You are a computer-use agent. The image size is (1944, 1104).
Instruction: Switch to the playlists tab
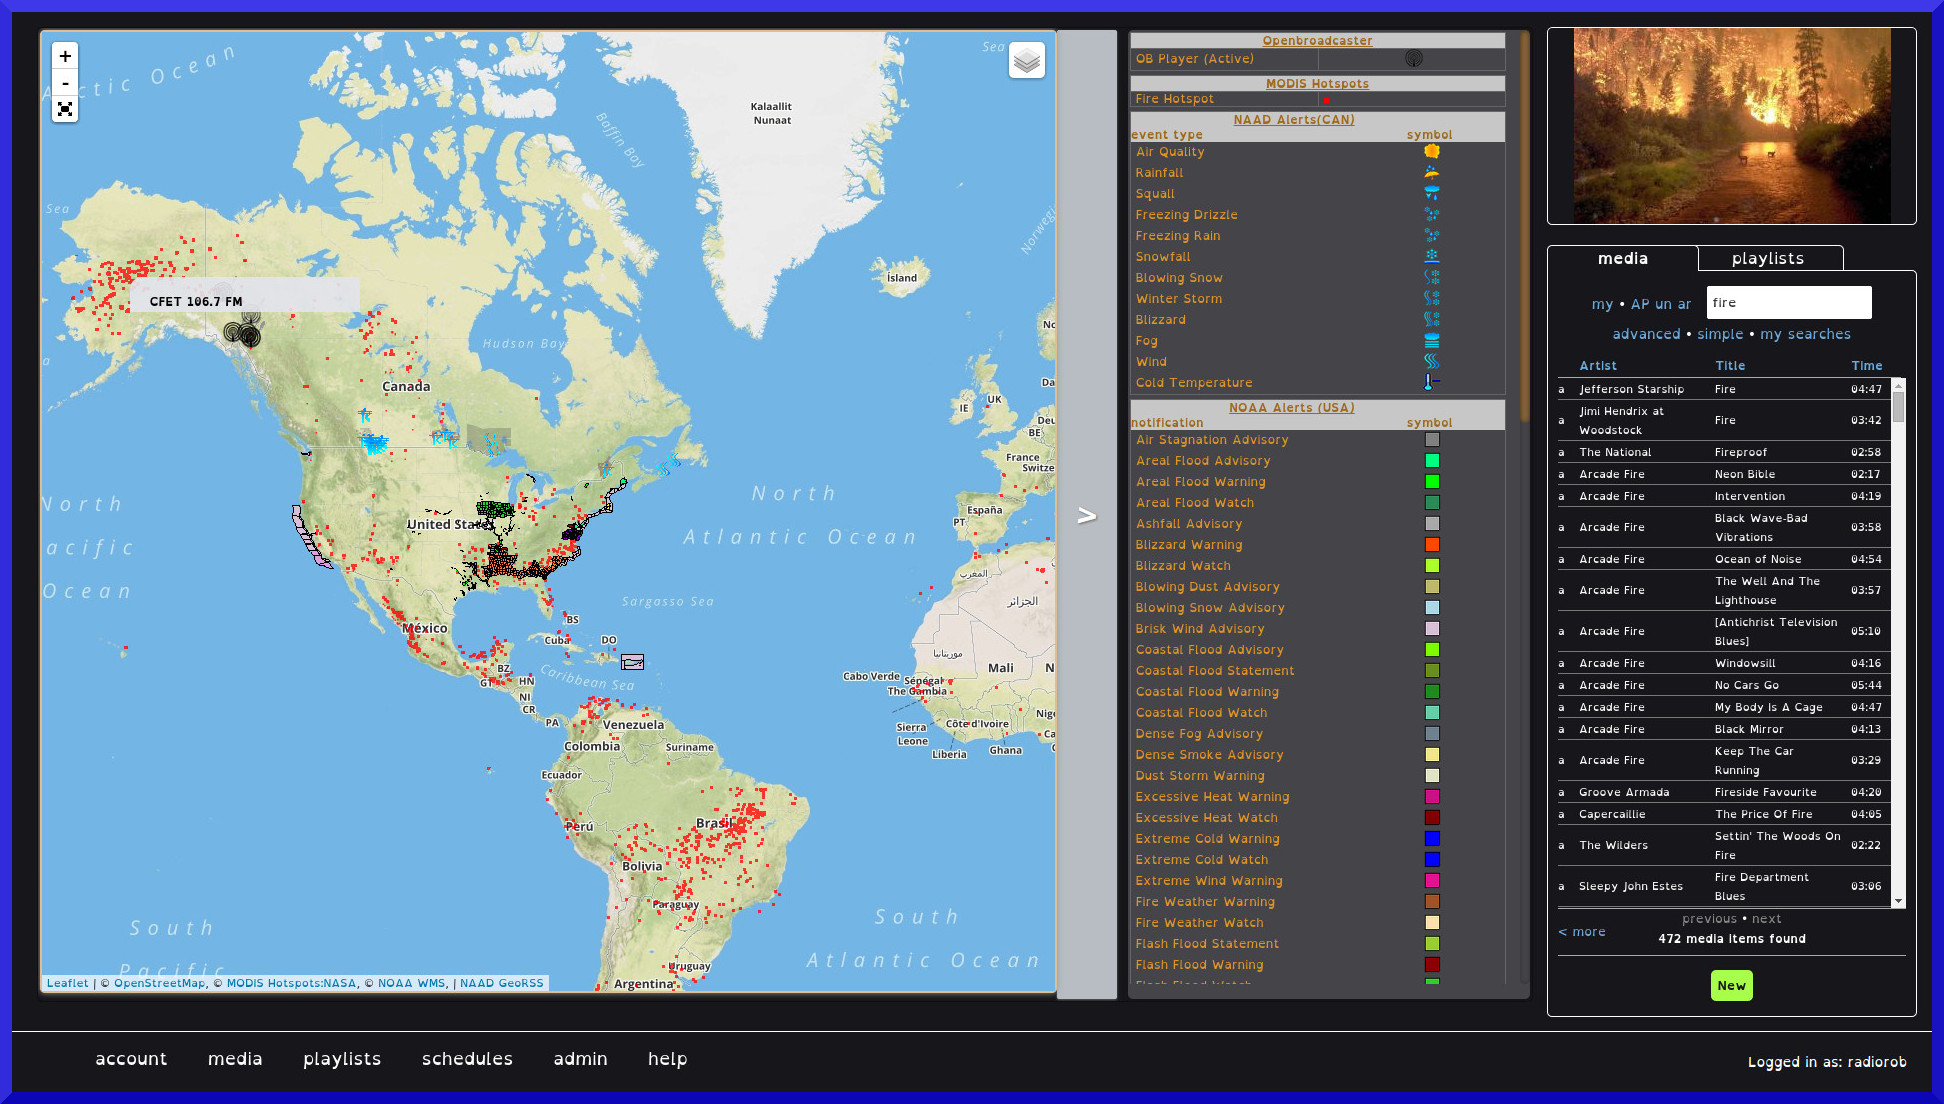point(1767,259)
